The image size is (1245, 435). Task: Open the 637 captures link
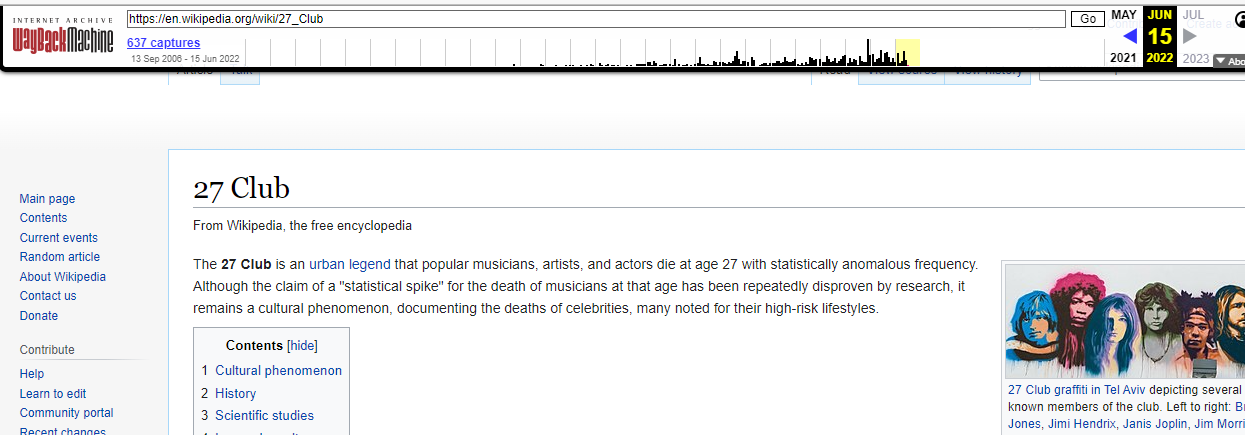click(x=163, y=43)
